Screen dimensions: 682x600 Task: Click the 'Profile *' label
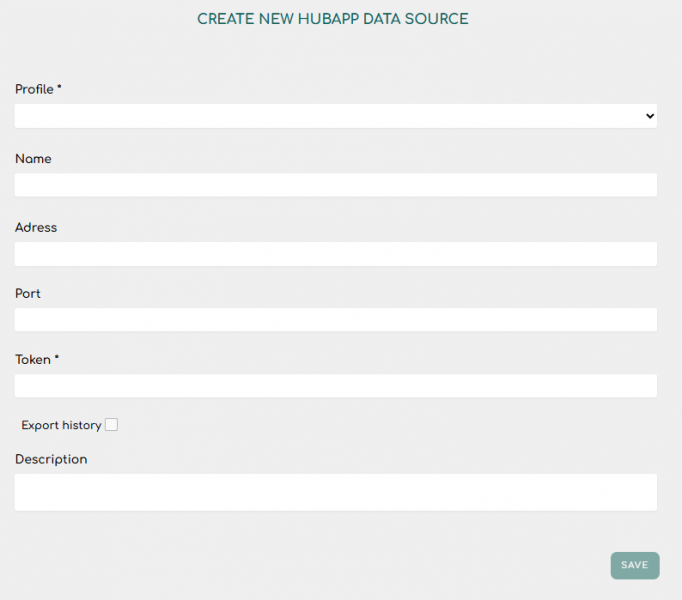(x=38, y=89)
